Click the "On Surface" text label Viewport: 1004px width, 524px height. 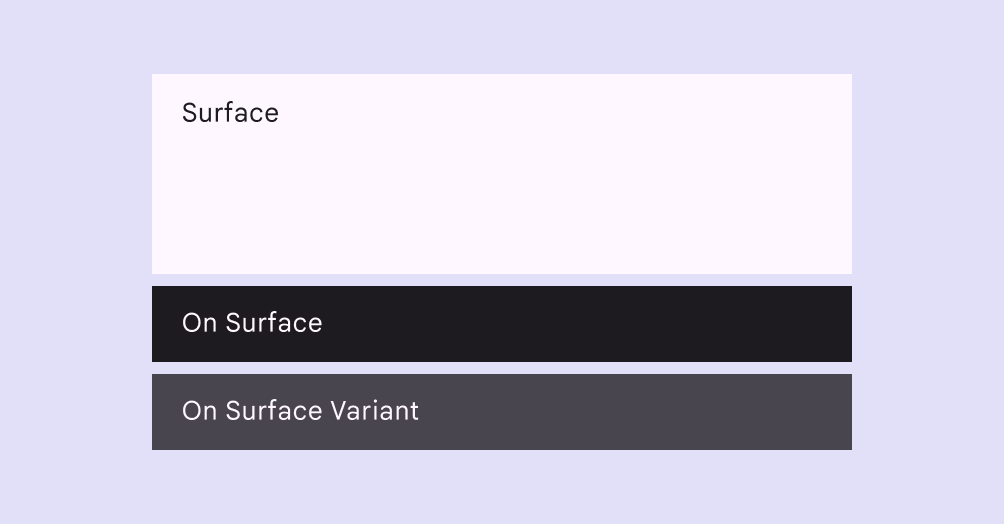(252, 323)
